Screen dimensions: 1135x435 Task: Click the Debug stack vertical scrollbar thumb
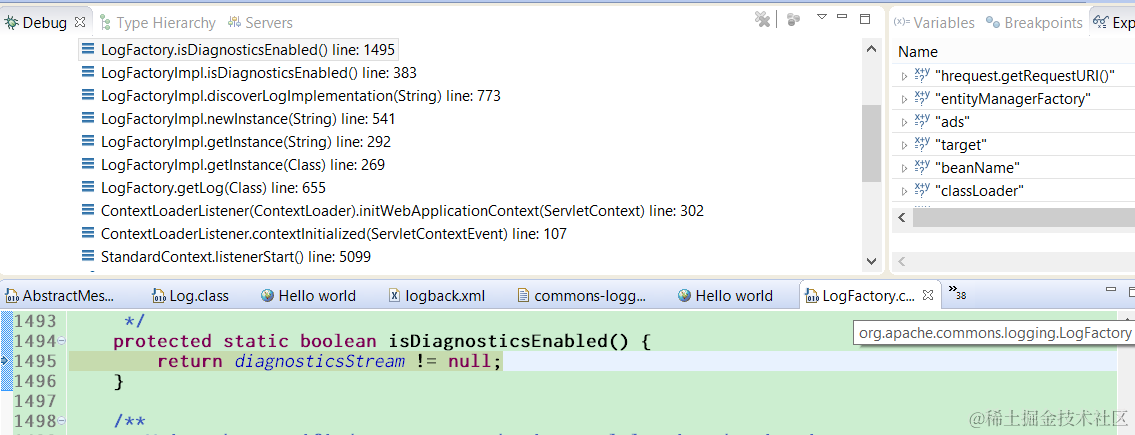(871, 143)
